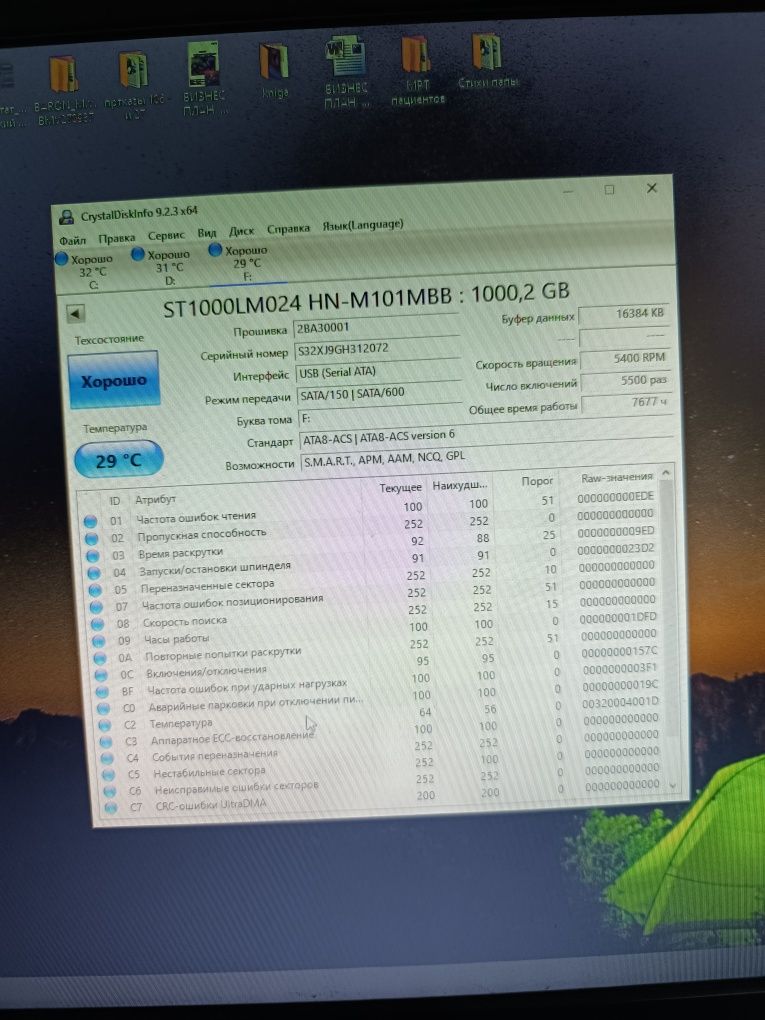Select the C: drive status tab
The image size is (765, 1020).
[x=85, y=271]
